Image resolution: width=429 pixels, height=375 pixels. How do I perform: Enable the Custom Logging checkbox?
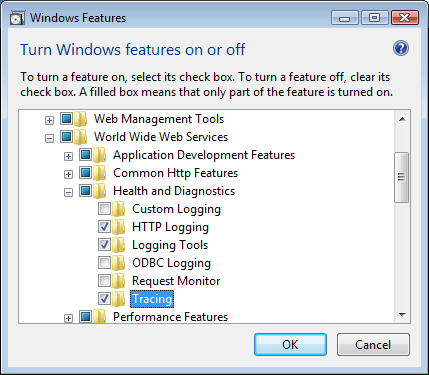104,209
